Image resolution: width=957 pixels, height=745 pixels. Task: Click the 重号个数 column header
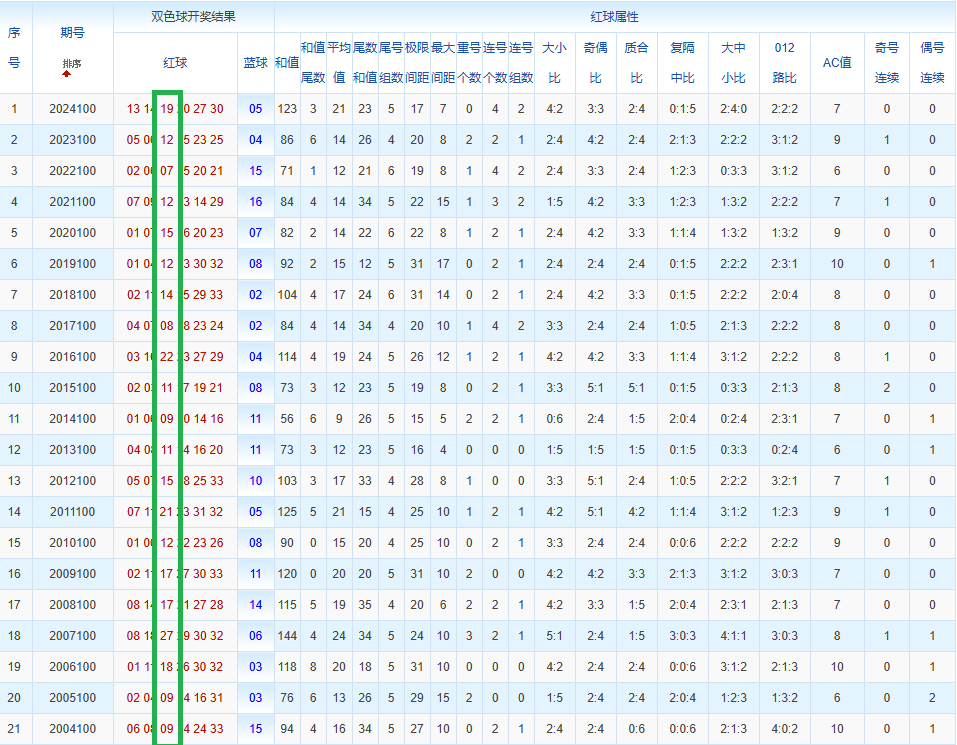coord(469,63)
